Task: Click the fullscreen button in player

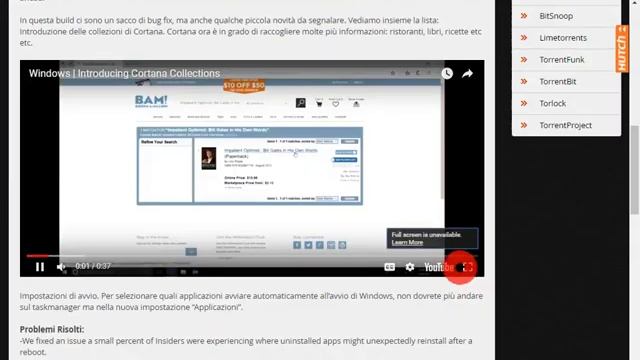Action: (x=468, y=267)
